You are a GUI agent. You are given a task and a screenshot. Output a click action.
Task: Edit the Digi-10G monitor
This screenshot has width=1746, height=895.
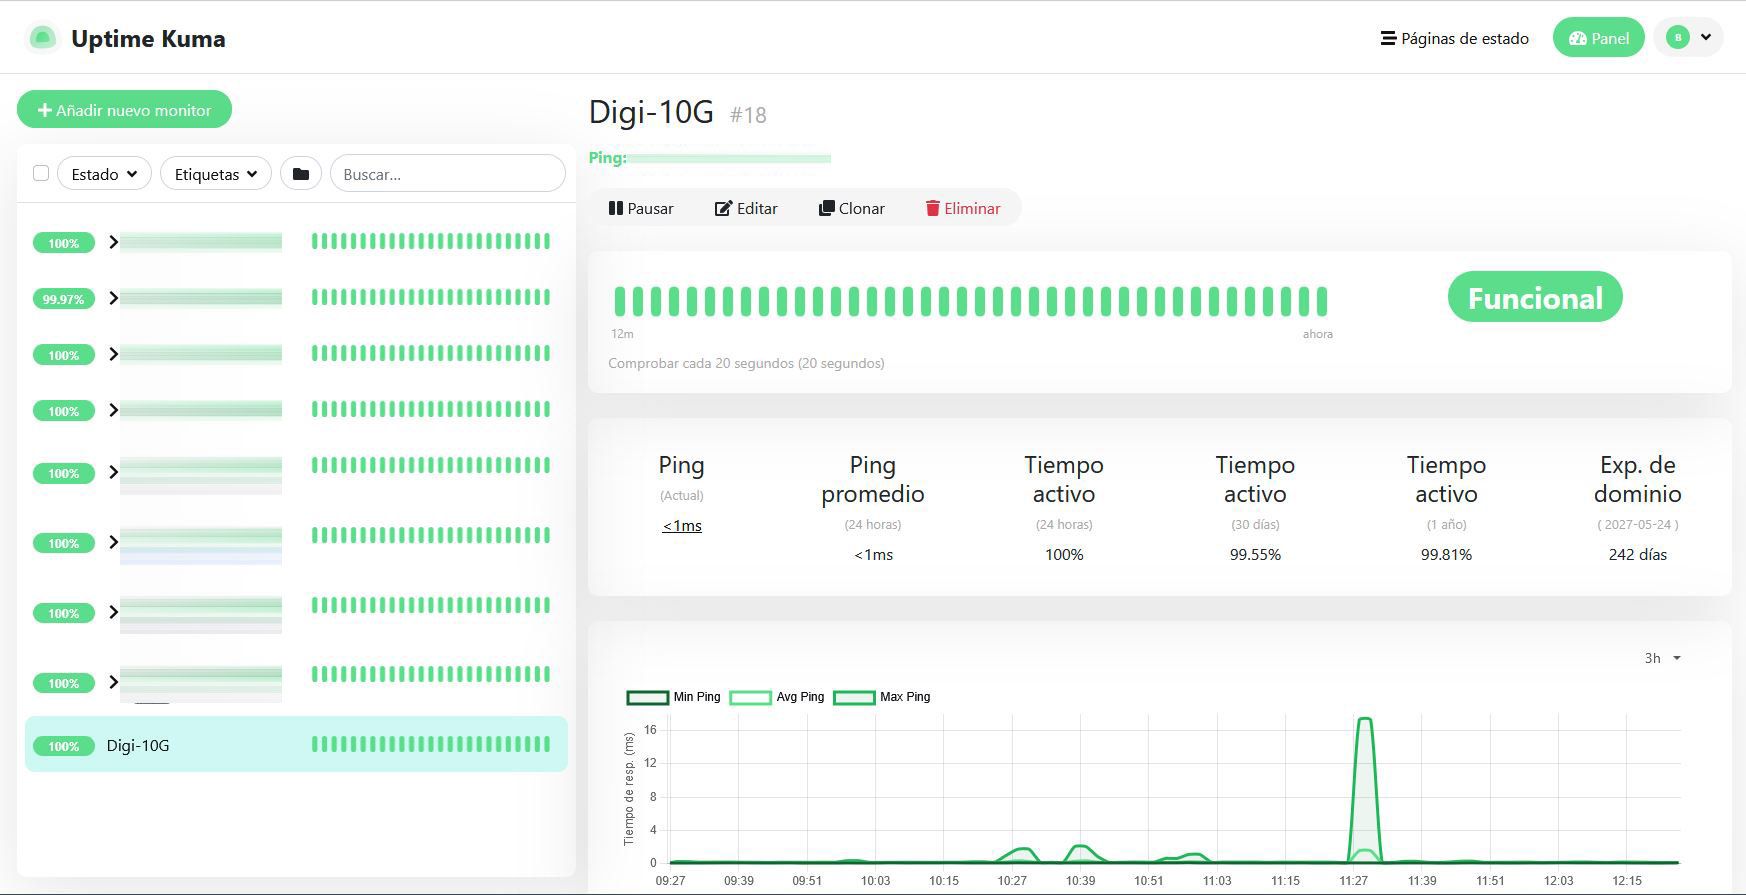click(x=746, y=208)
